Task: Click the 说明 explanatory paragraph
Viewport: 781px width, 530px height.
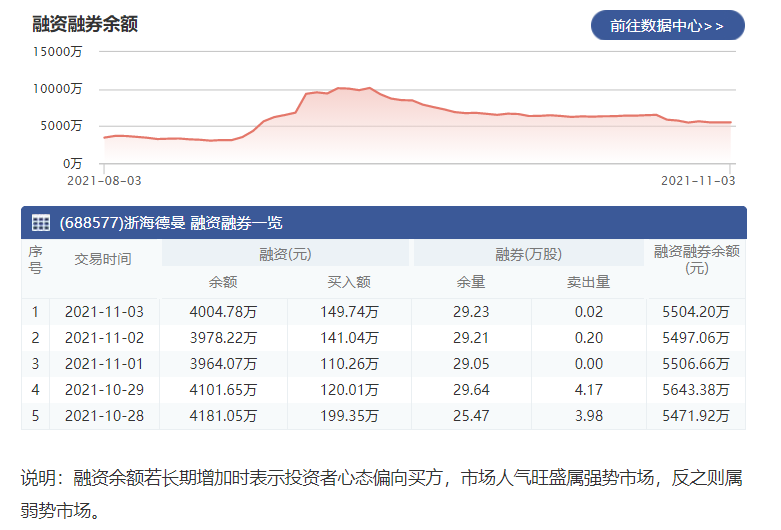Action: [381, 494]
